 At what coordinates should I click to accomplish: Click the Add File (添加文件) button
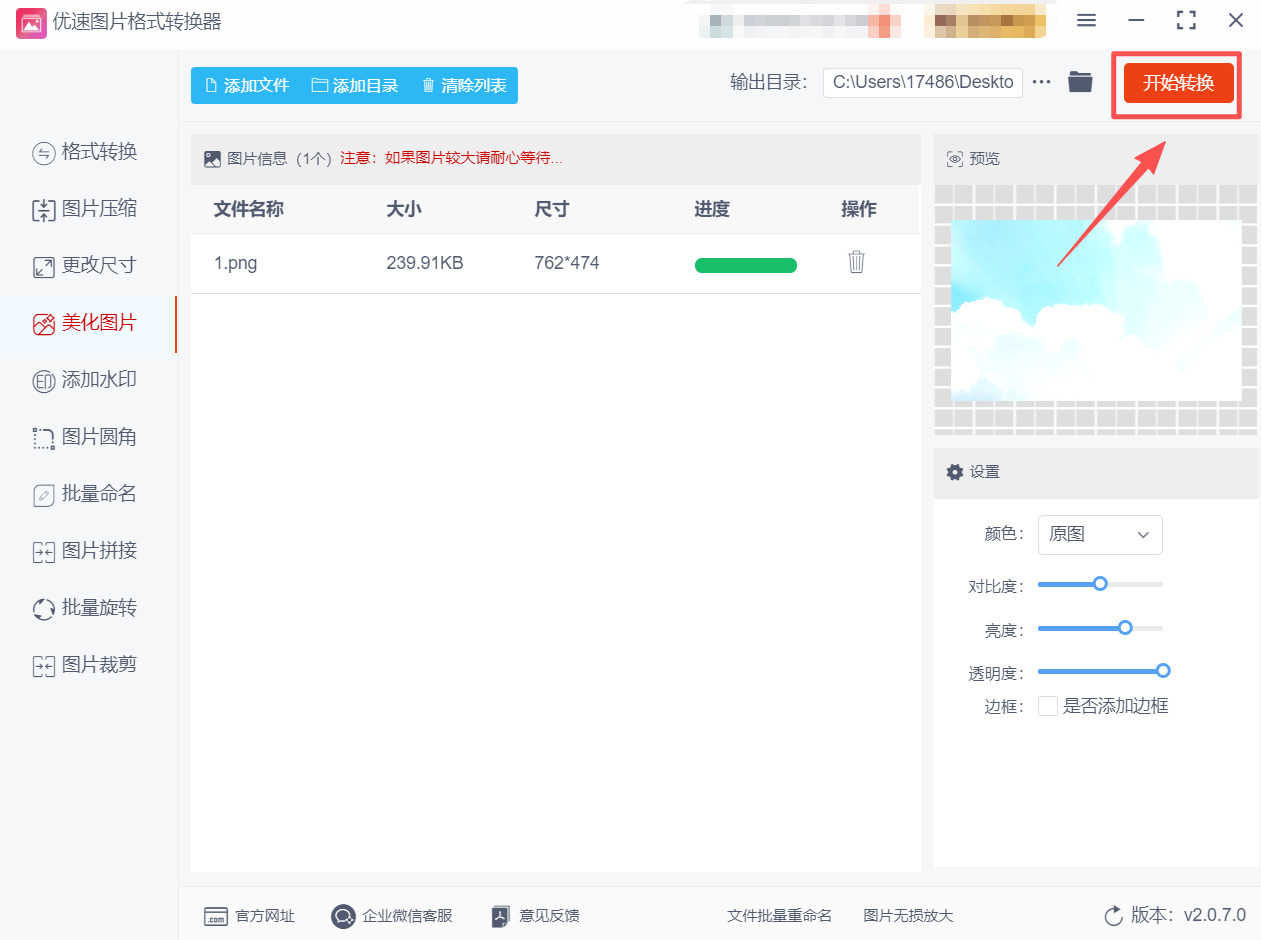(x=246, y=86)
